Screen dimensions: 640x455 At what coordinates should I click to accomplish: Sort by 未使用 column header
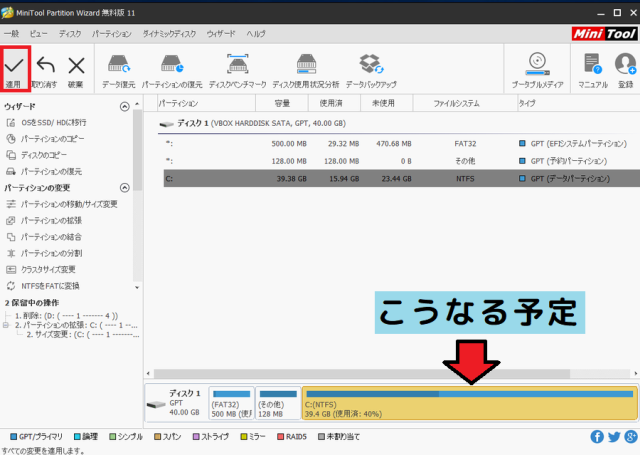coord(387,103)
